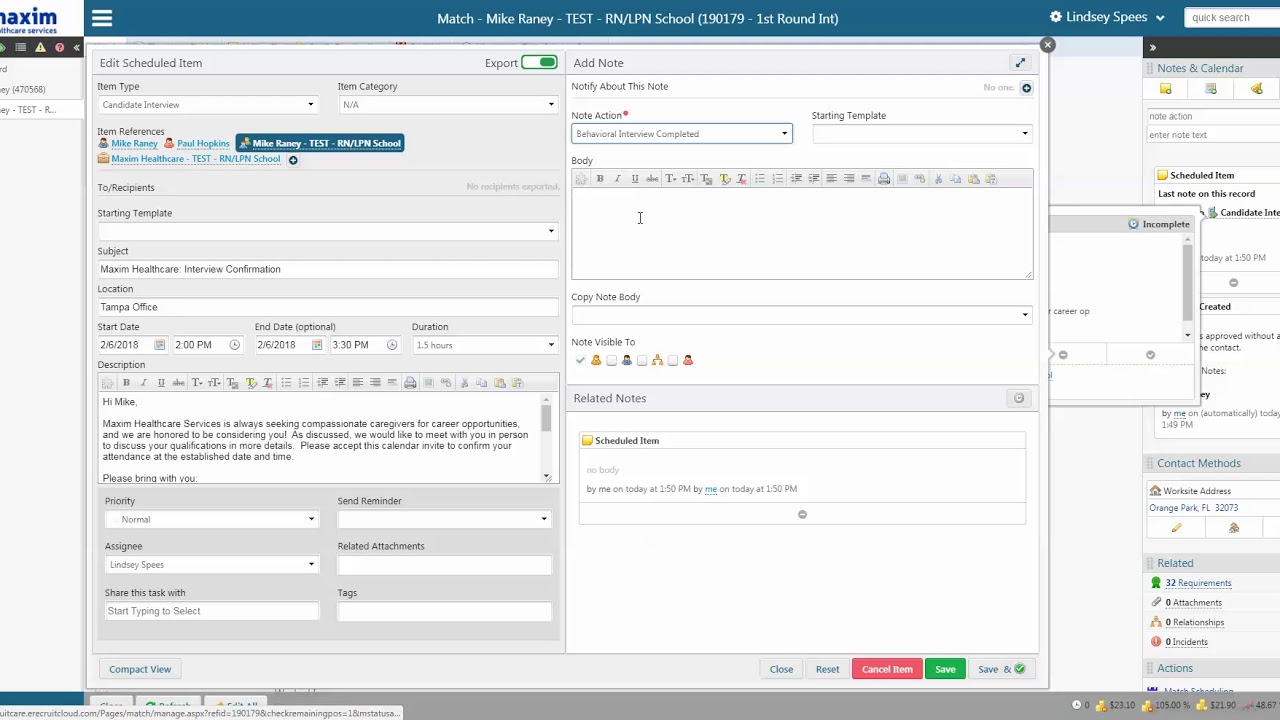
Task: Add a Notify About This Note recipient
Action: 1026,88
